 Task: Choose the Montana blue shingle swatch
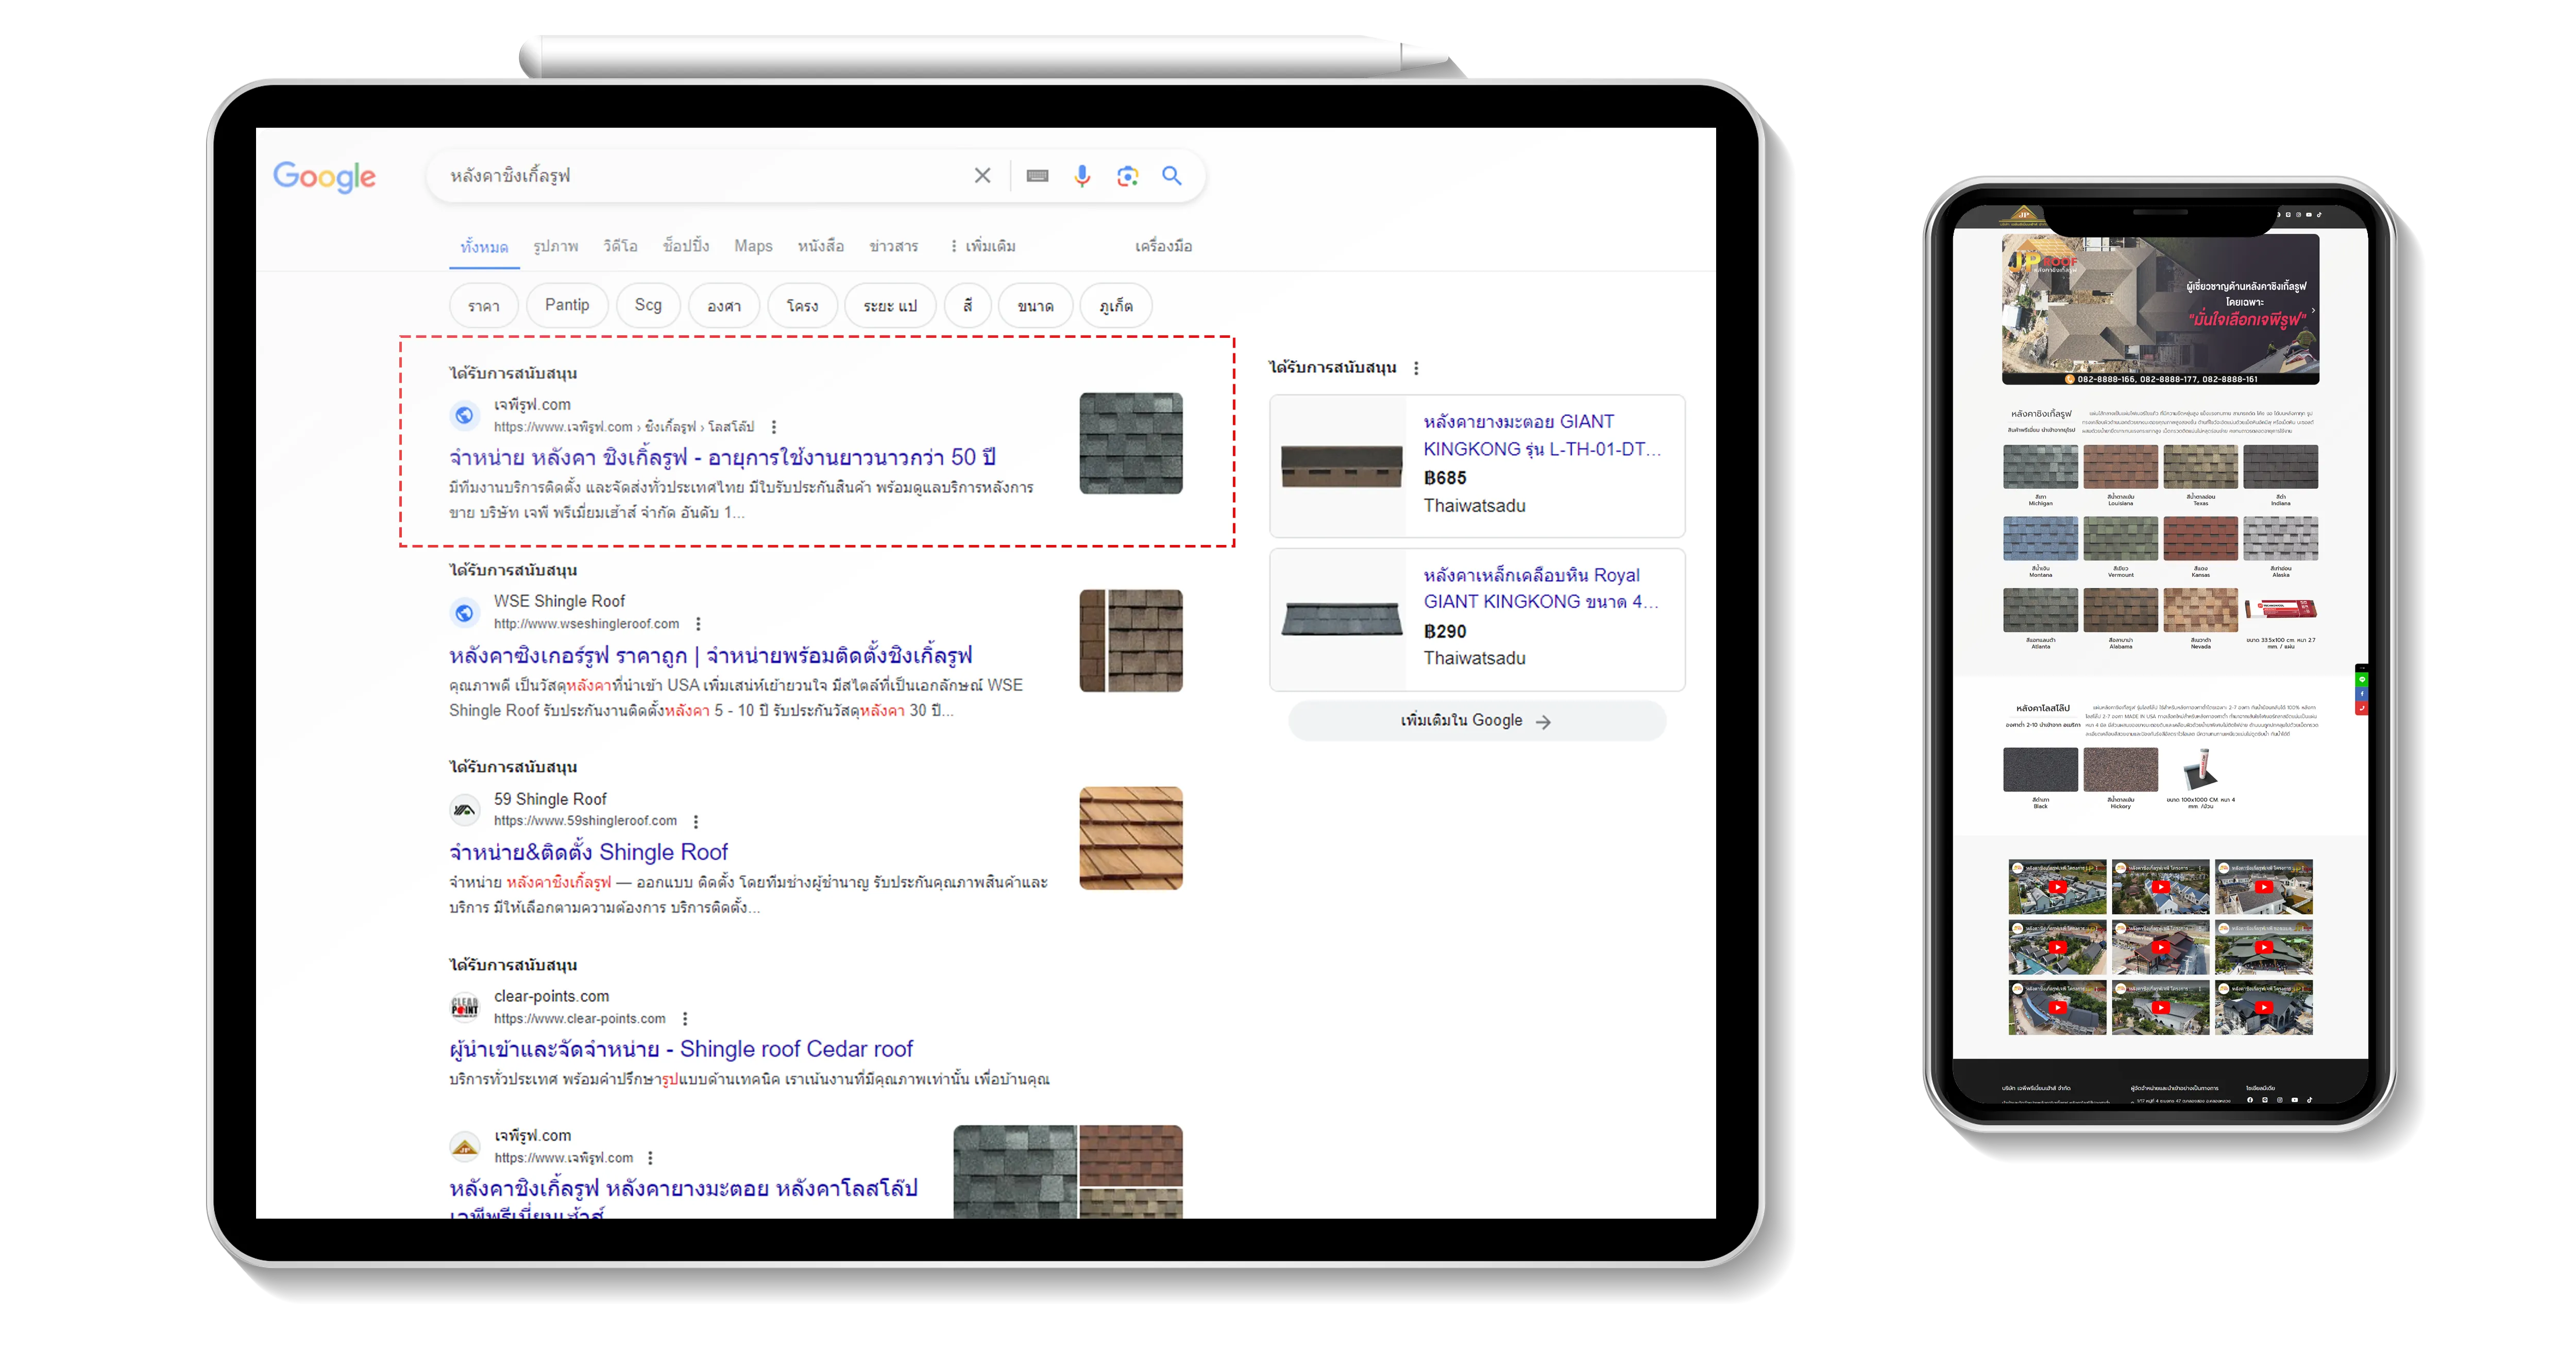click(x=2040, y=539)
